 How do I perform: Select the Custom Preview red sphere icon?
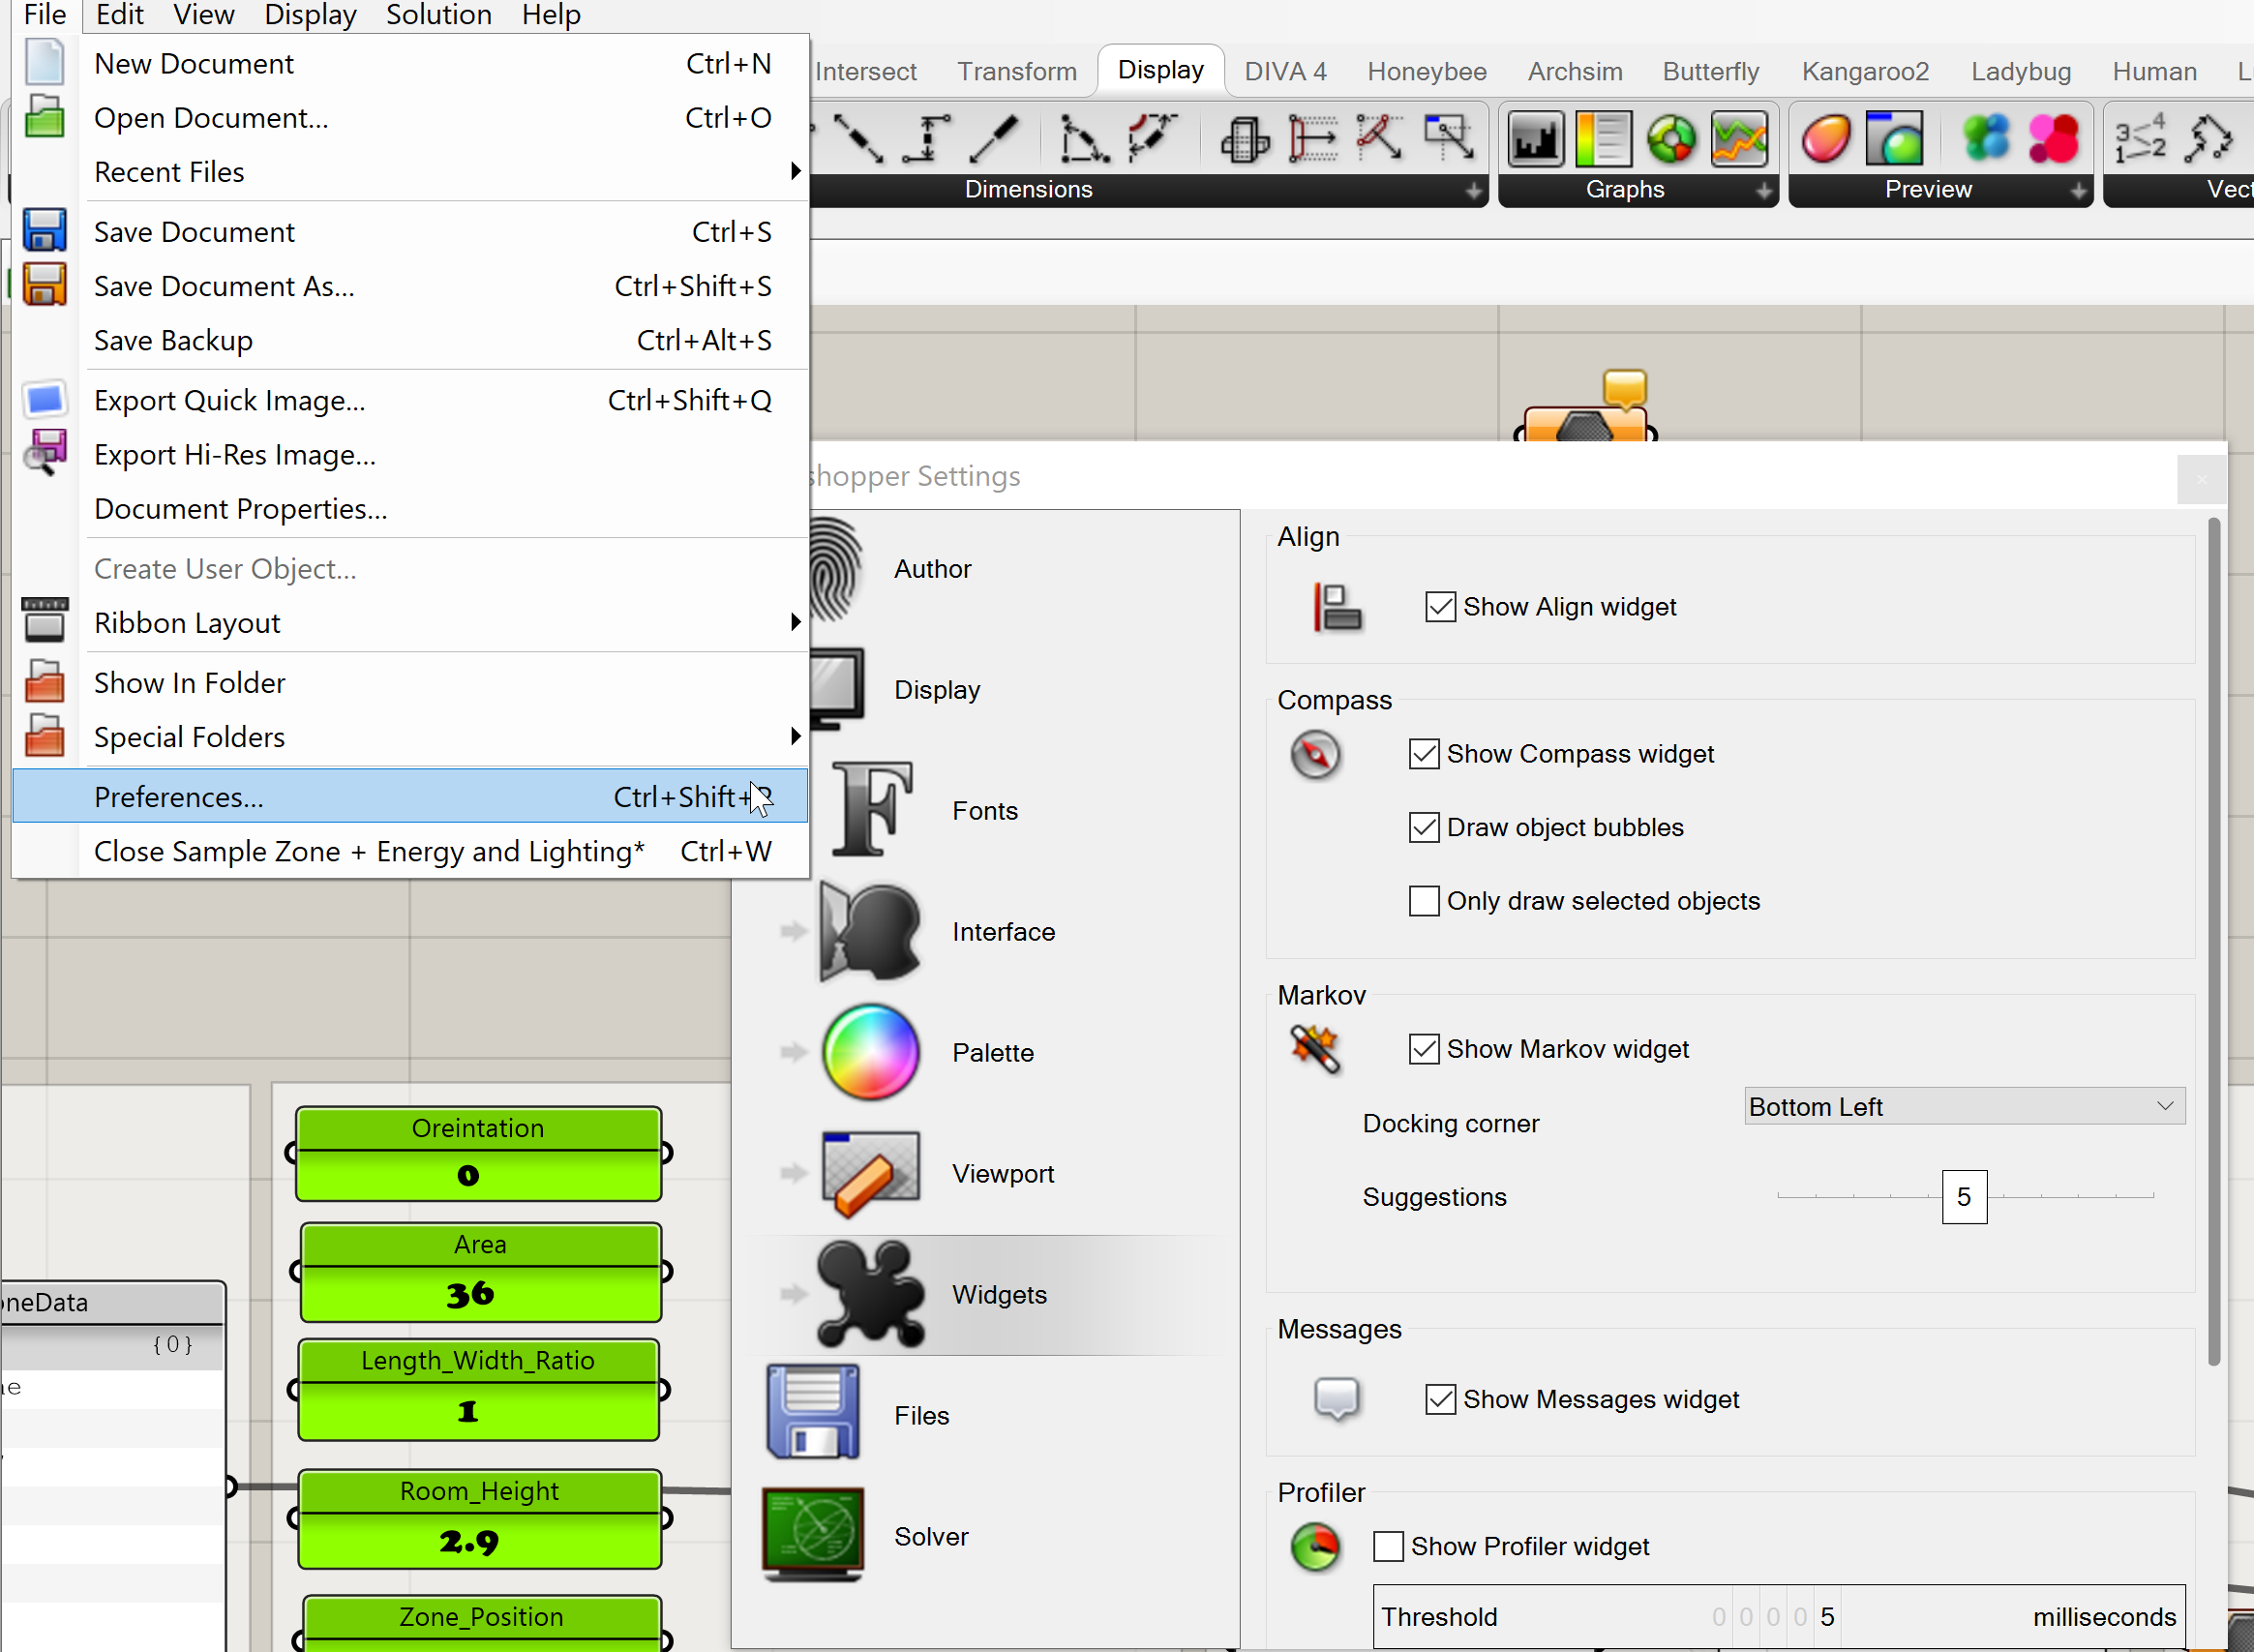tap(1825, 138)
